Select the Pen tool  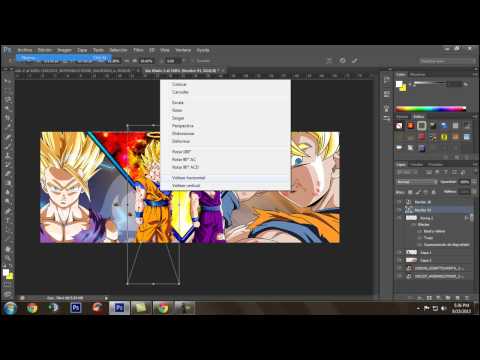tap(8, 211)
